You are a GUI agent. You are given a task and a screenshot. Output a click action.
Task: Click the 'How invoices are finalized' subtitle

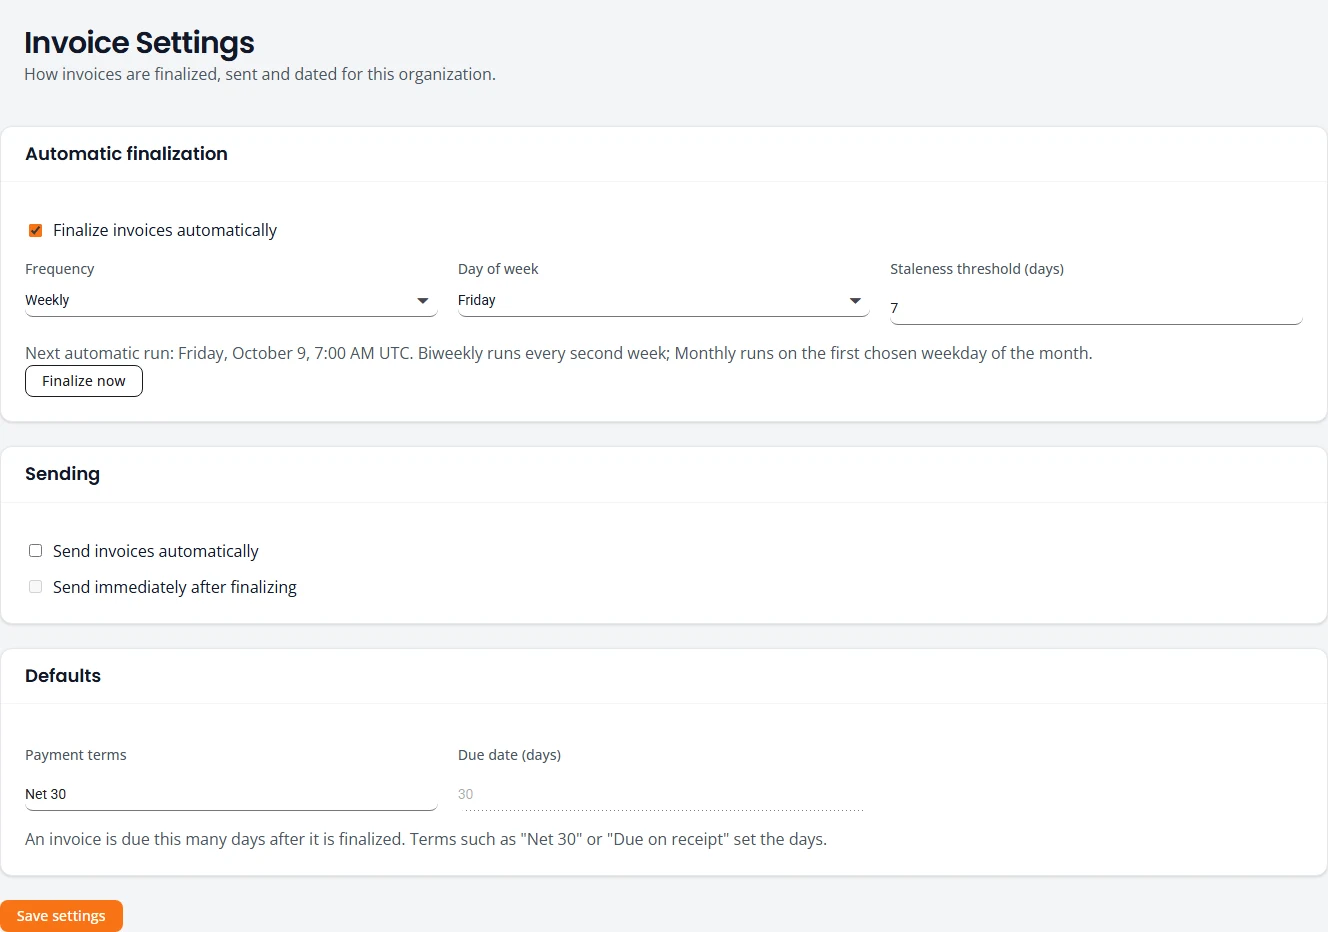pyautogui.click(x=260, y=74)
